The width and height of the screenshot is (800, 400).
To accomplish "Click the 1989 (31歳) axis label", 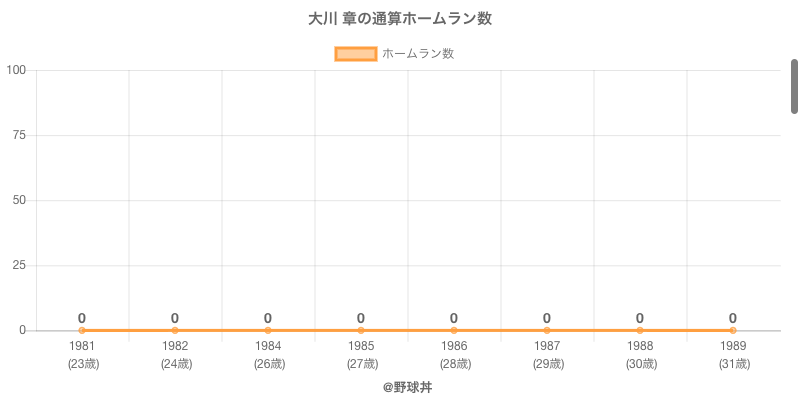I will click(733, 355).
